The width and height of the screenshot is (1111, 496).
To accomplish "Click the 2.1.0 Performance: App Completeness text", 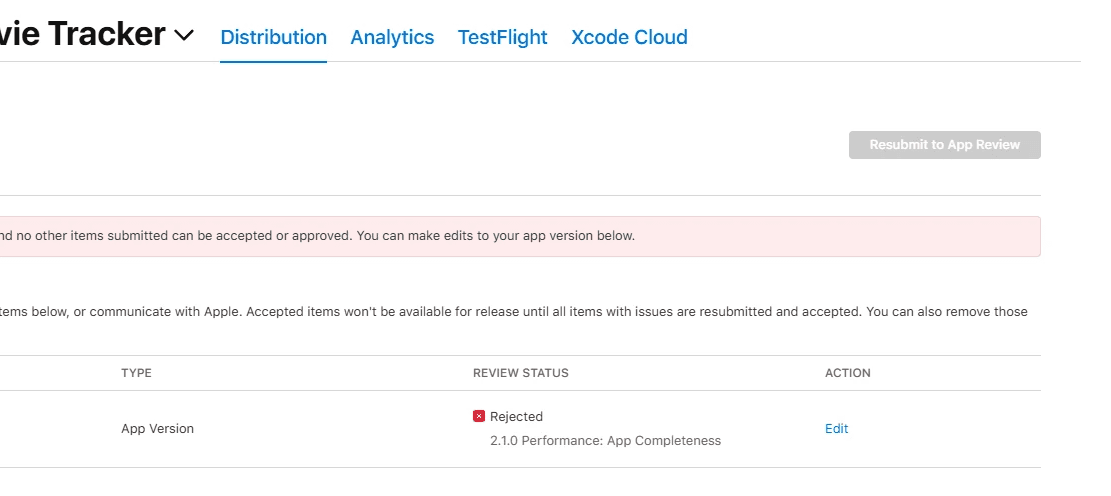I will 605,441.
